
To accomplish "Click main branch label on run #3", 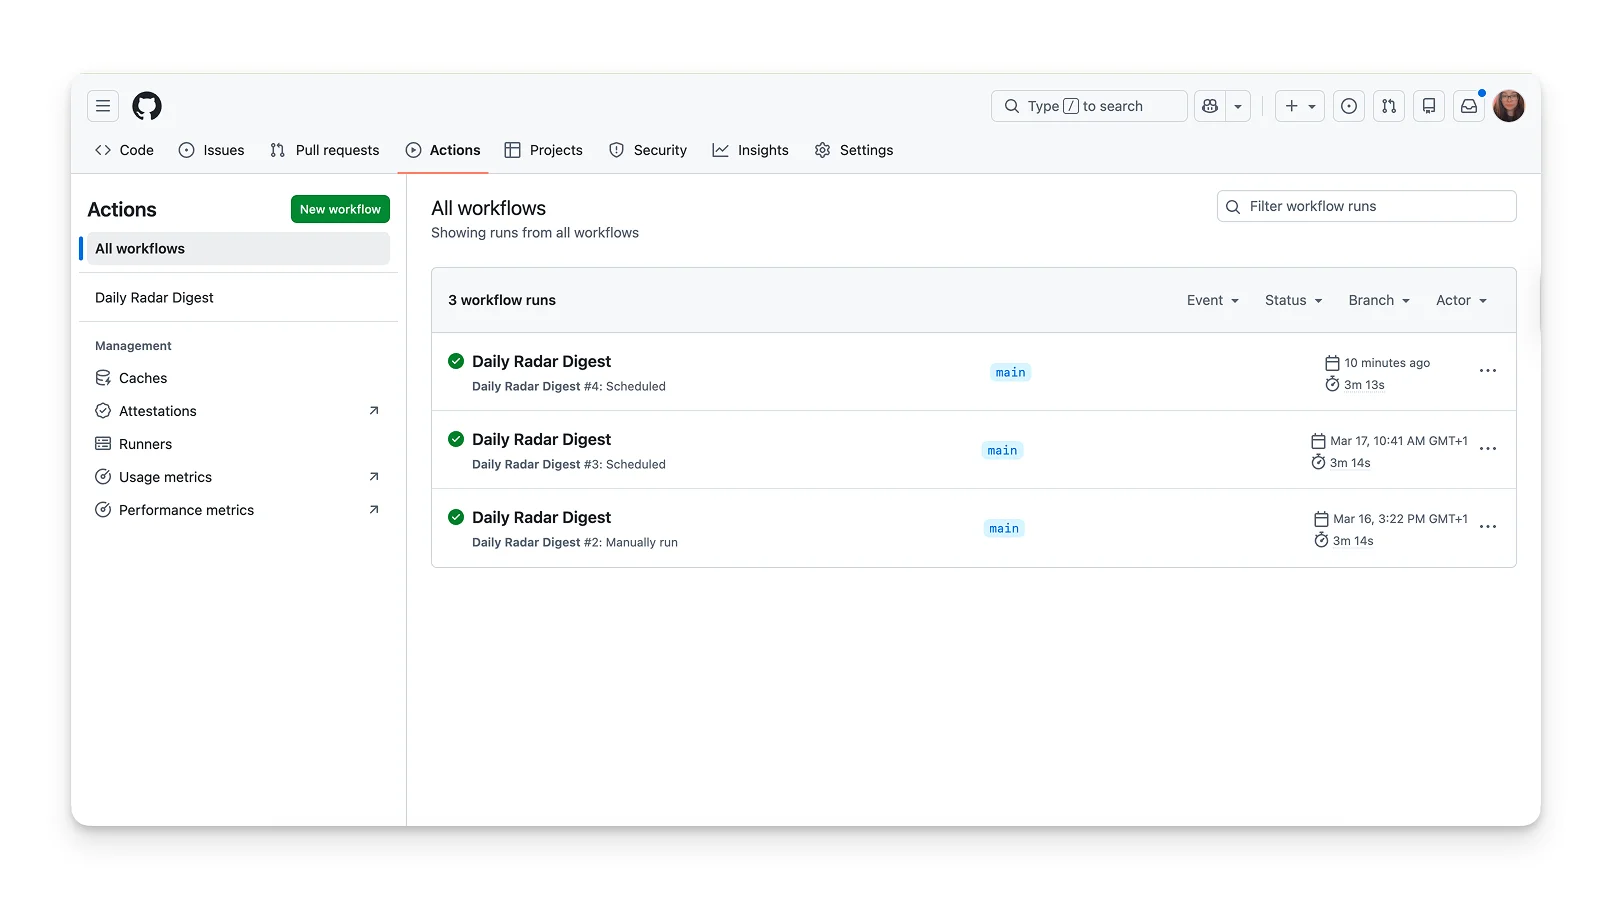I will pyautogui.click(x=1003, y=450).
